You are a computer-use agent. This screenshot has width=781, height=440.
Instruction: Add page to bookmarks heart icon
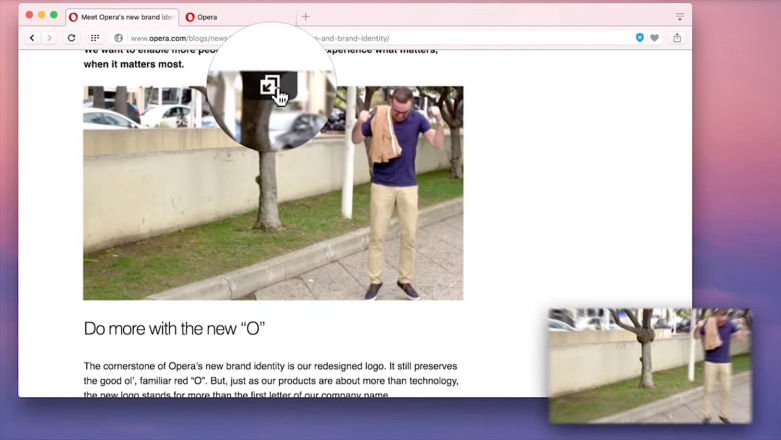pyautogui.click(x=654, y=38)
